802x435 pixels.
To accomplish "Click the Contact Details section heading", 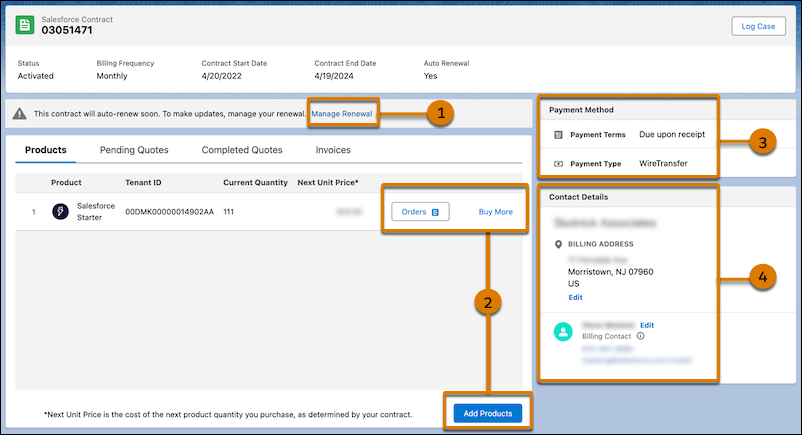I will (578, 197).
